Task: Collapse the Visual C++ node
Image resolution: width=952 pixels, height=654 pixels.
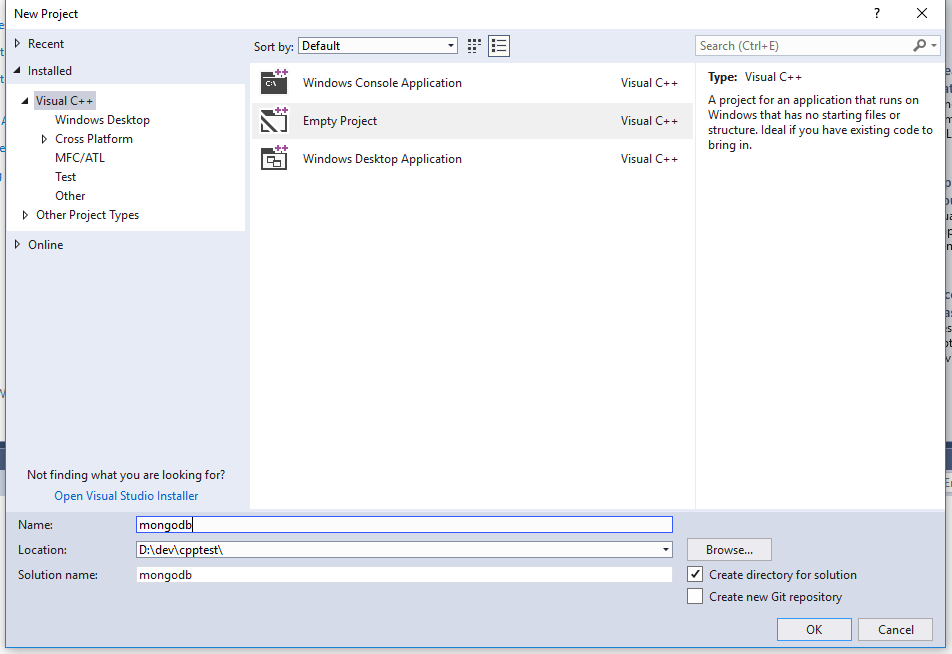Action: click(25, 101)
